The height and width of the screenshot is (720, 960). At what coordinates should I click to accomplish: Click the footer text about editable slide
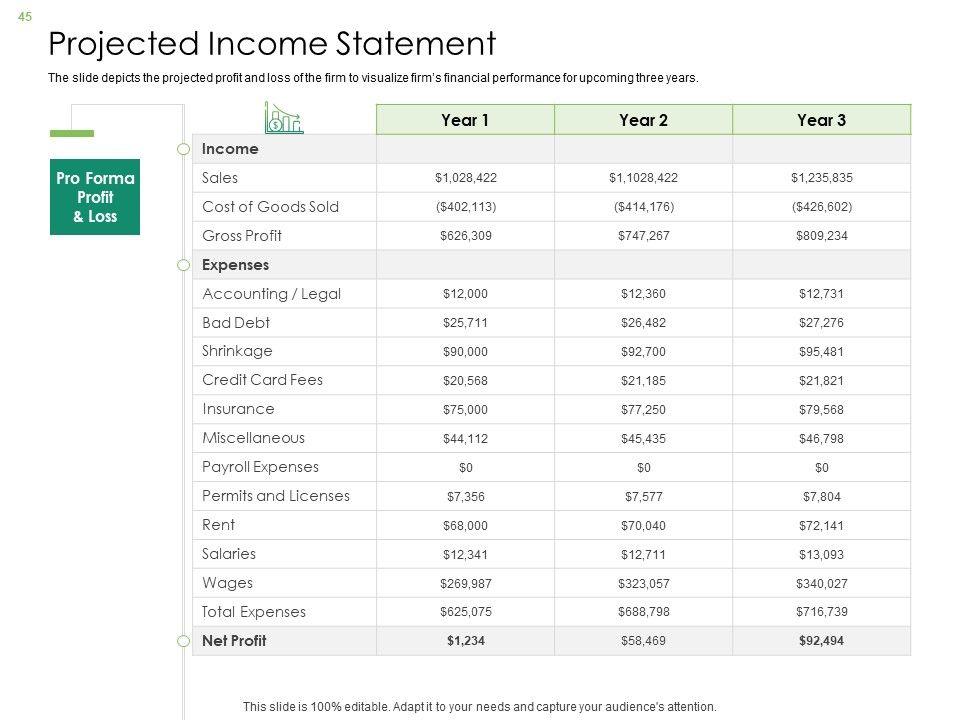click(480, 706)
